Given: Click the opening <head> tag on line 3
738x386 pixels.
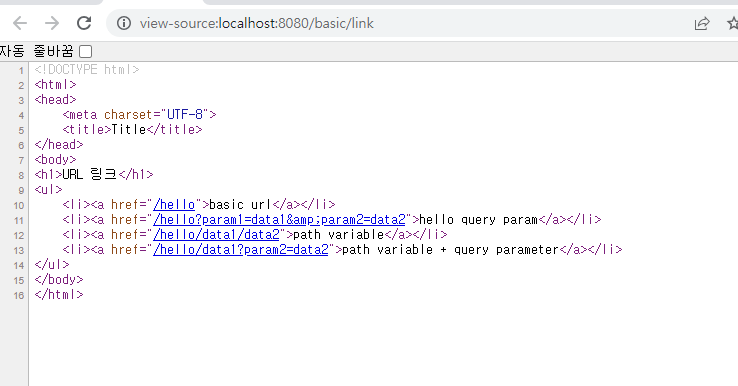Looking at the screenshot, I should pos(55,100).
